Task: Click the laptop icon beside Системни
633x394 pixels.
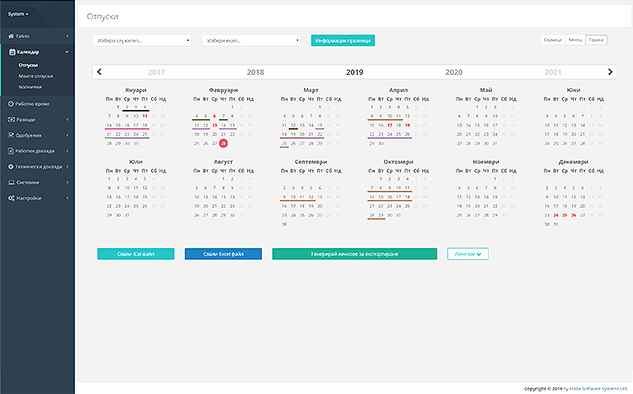Action: [x=11, y=182]
